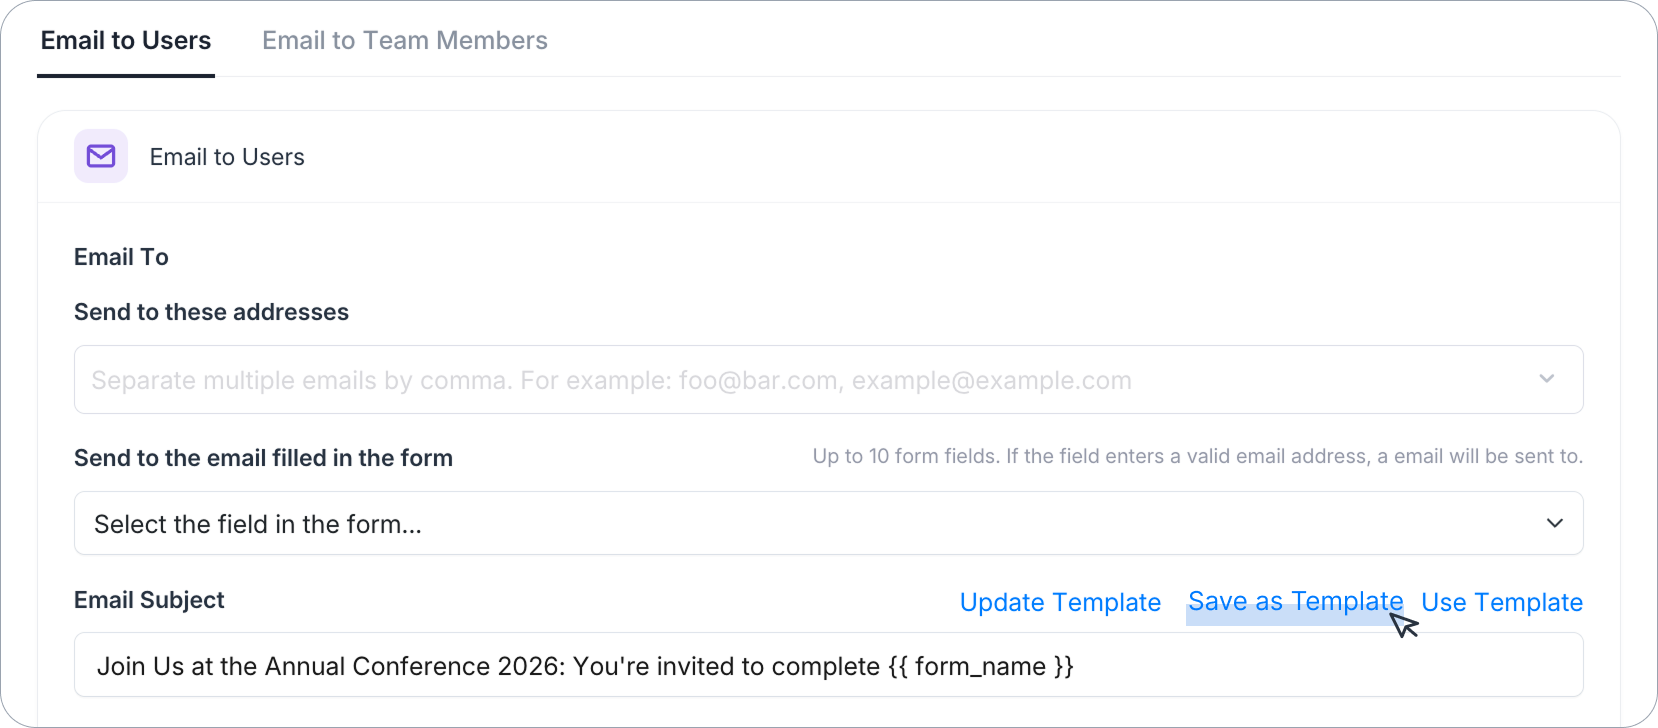
Task: Click the Email Subject label
Action: pyautogui.click(x=149, y=600)
